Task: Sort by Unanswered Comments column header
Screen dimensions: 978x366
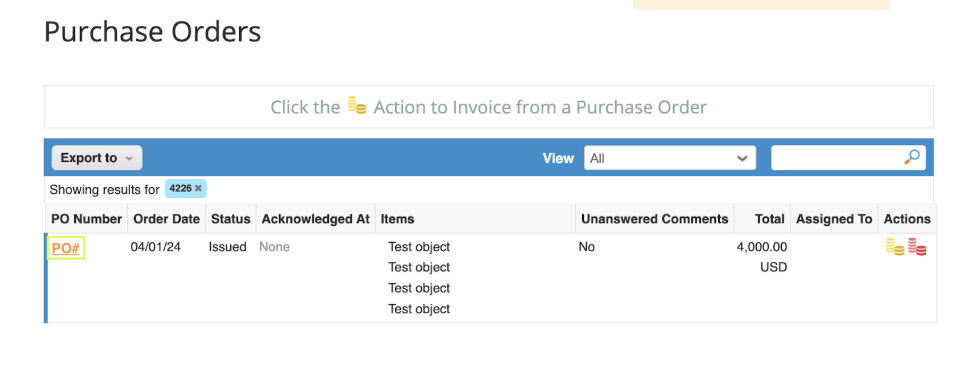Action: coord(654,219)
